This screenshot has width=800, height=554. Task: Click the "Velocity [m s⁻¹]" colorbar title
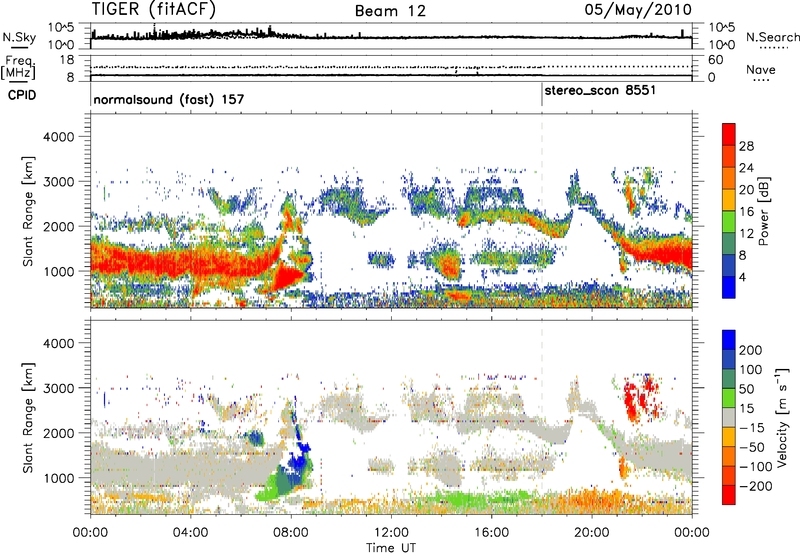point(782,417)
